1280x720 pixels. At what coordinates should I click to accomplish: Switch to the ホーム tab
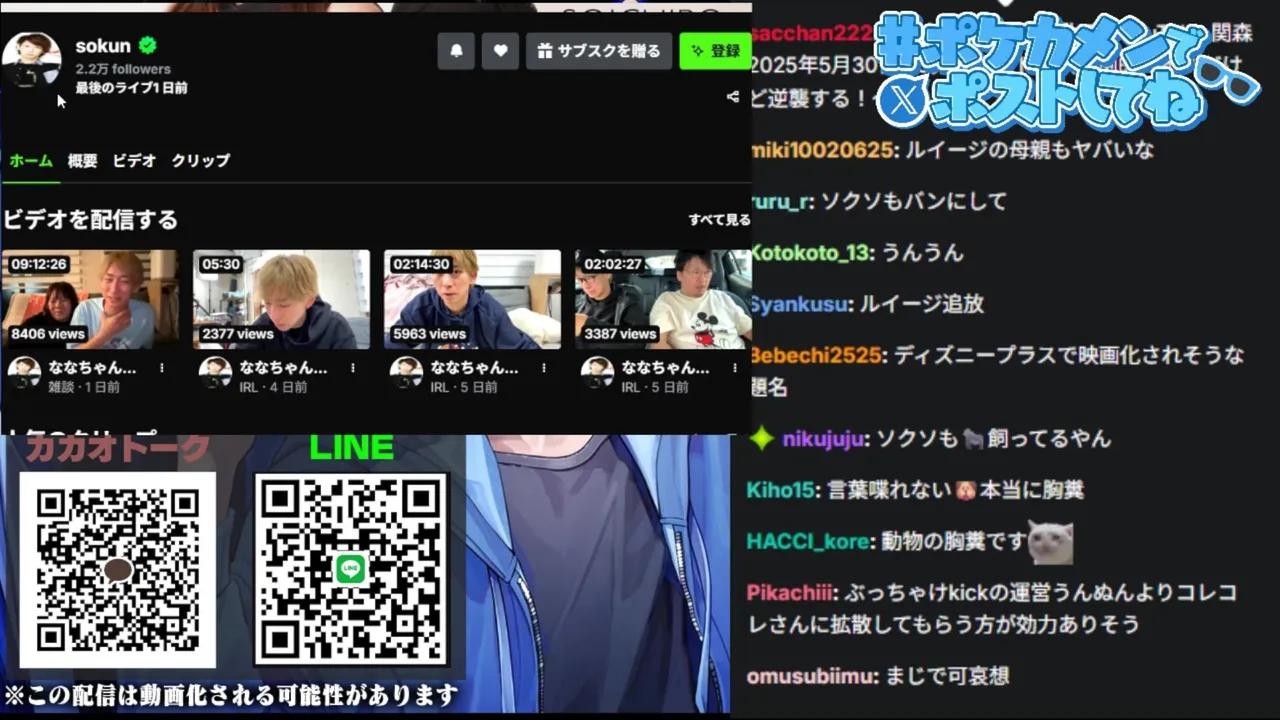tap(31, 160)
